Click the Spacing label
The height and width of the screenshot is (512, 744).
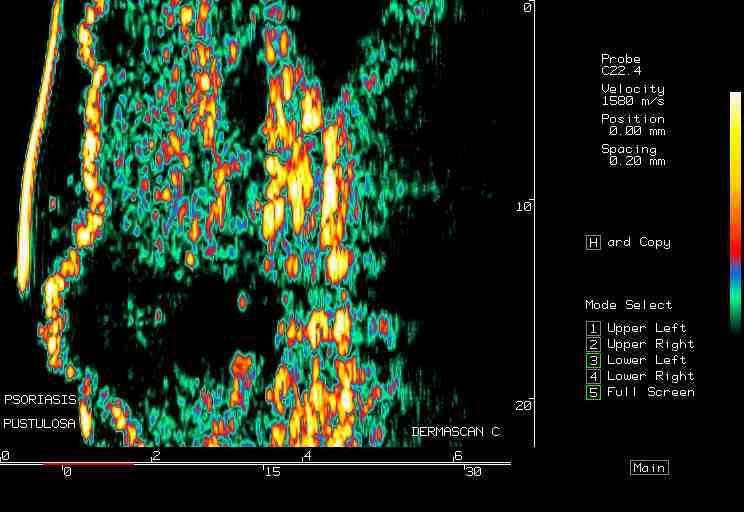click(x=629, y=149)
